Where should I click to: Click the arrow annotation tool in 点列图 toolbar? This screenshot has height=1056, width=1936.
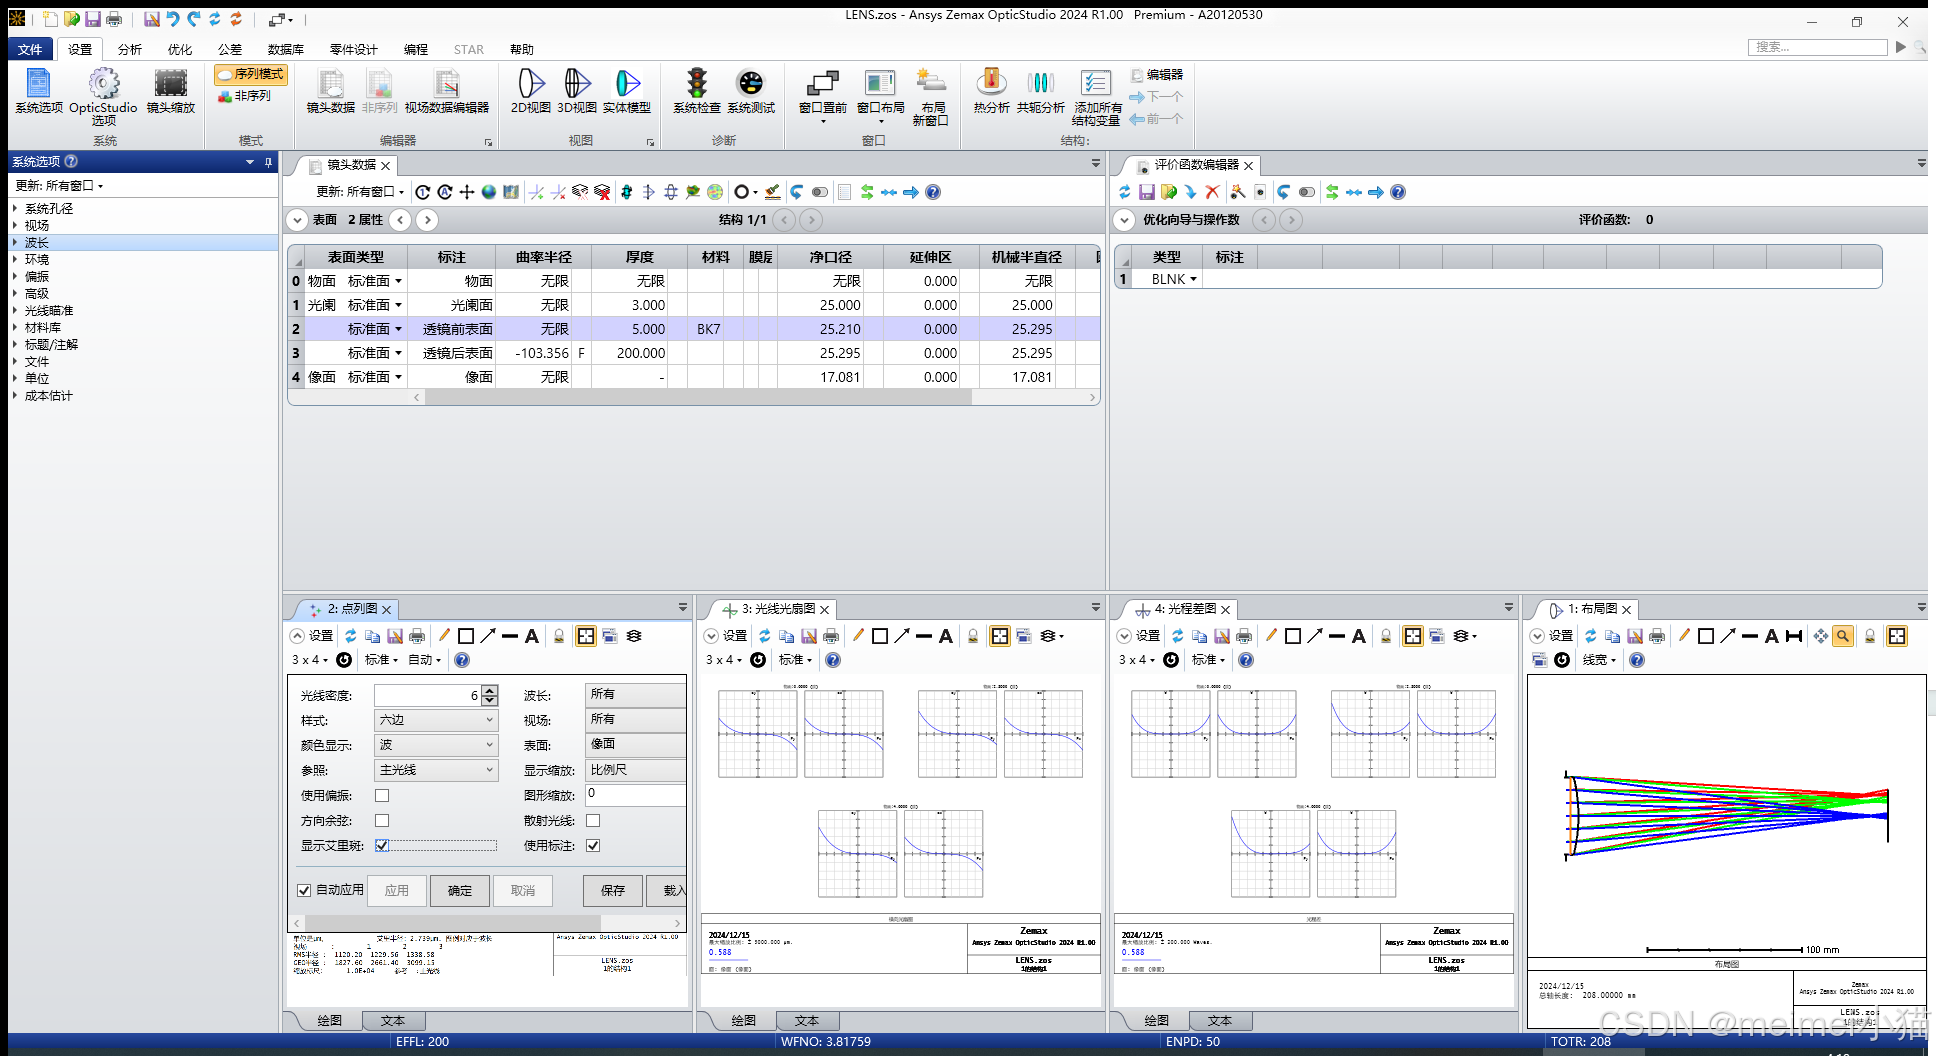tap(488, 636)
